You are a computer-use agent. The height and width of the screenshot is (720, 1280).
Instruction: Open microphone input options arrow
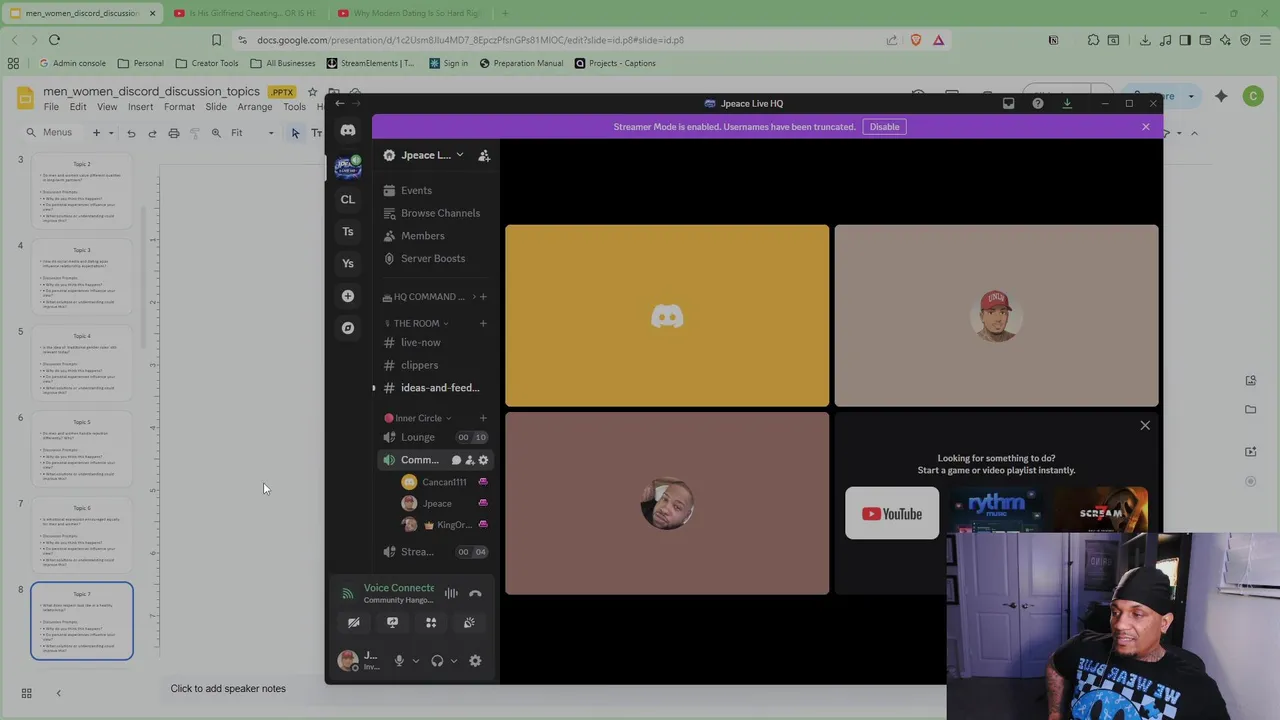coord(416,661)
